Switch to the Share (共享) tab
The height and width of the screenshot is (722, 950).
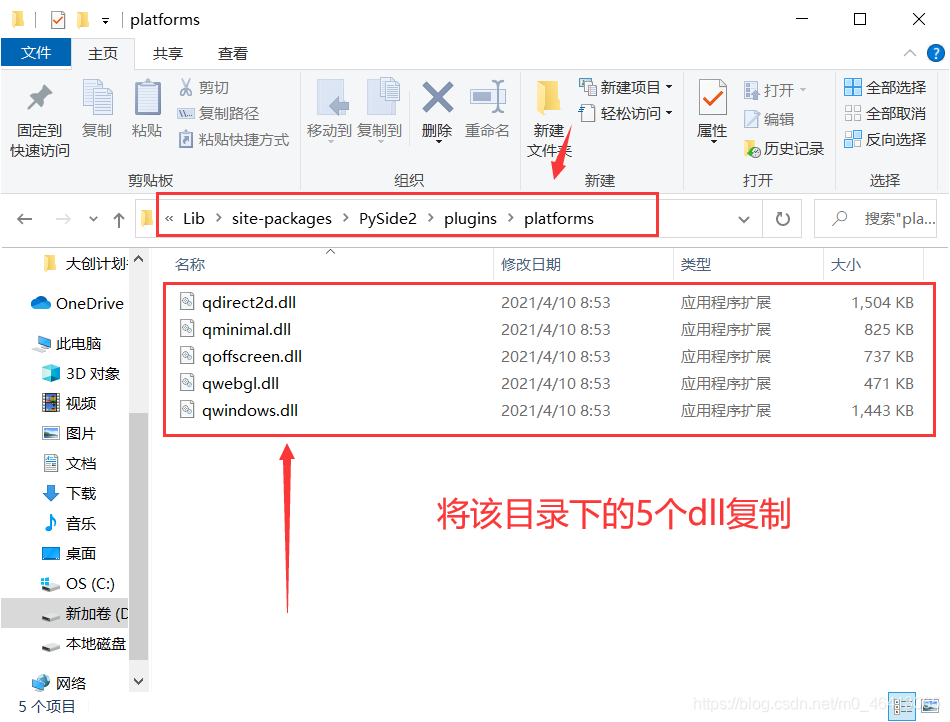168,53
